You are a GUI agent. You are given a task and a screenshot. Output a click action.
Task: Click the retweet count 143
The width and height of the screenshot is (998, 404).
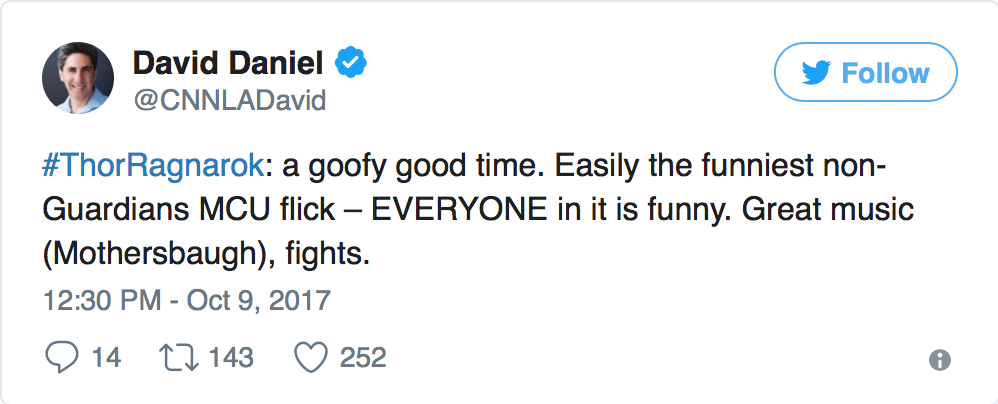click(x=231, y=357)
